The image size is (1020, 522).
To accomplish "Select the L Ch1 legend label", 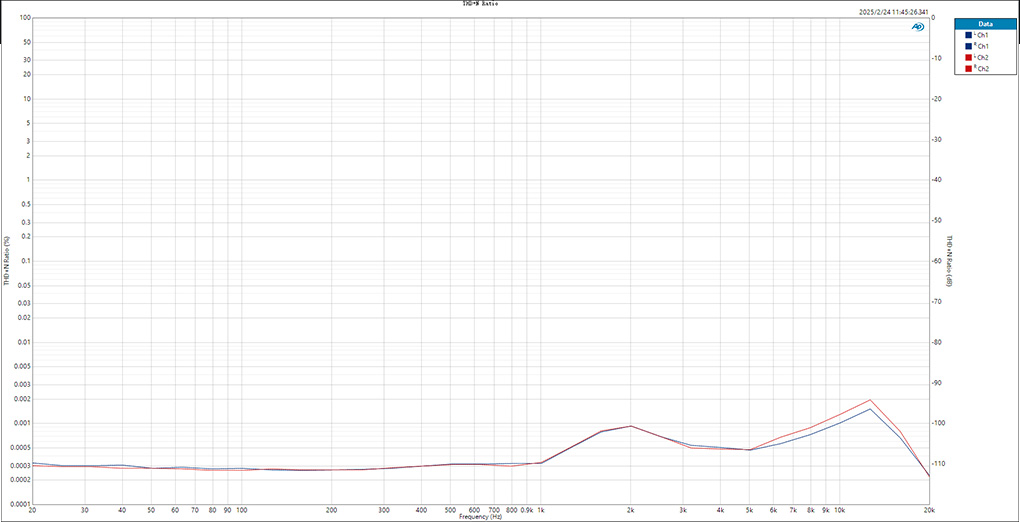I will (x=982, y=35).
